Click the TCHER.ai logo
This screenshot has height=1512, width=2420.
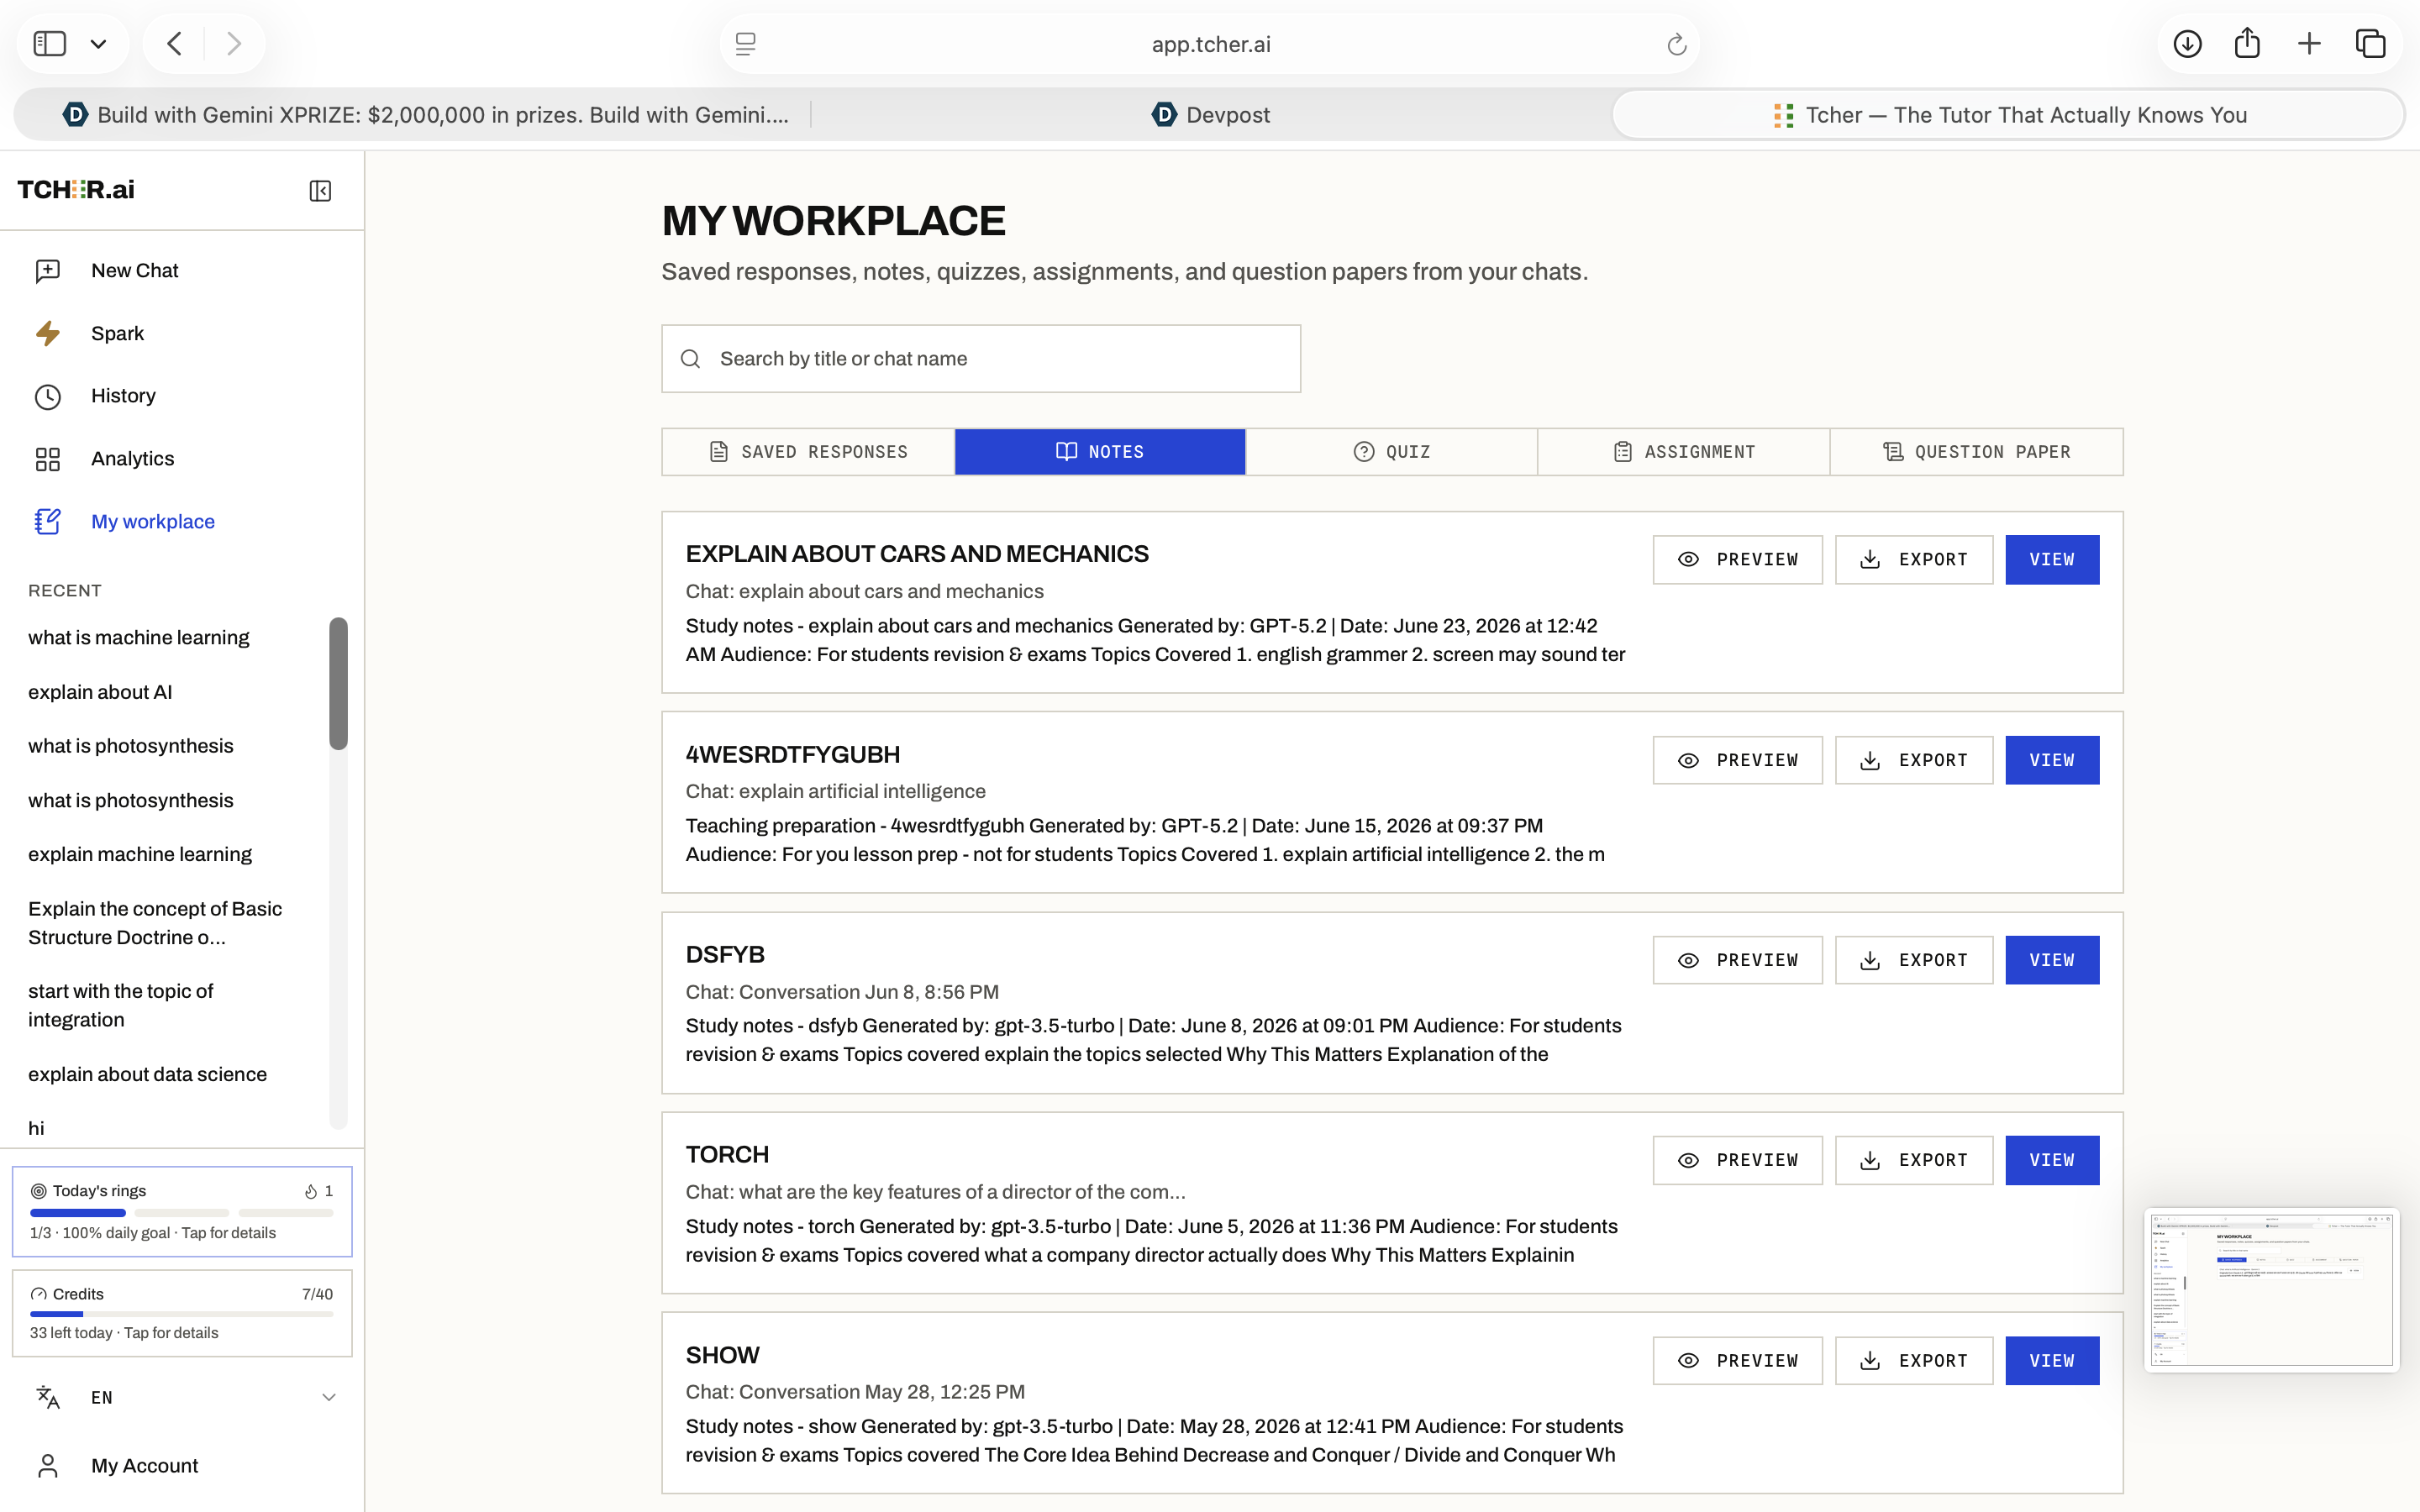[x=76, y=190]
